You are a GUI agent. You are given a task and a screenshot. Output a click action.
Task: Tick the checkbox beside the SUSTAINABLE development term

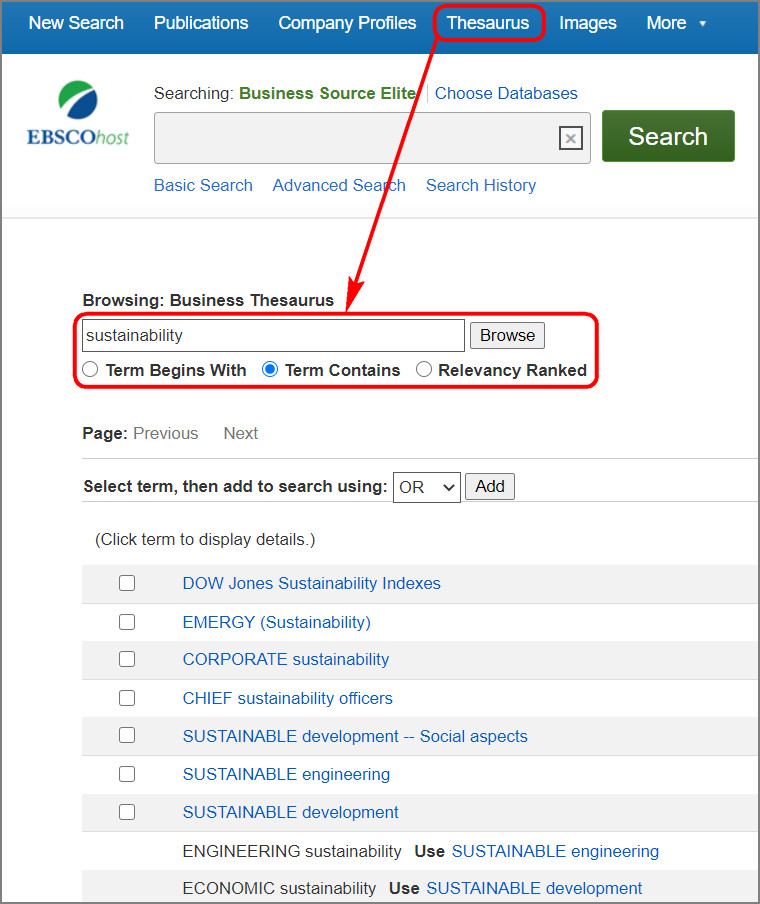pyautogui.click(x=127, y=812)
